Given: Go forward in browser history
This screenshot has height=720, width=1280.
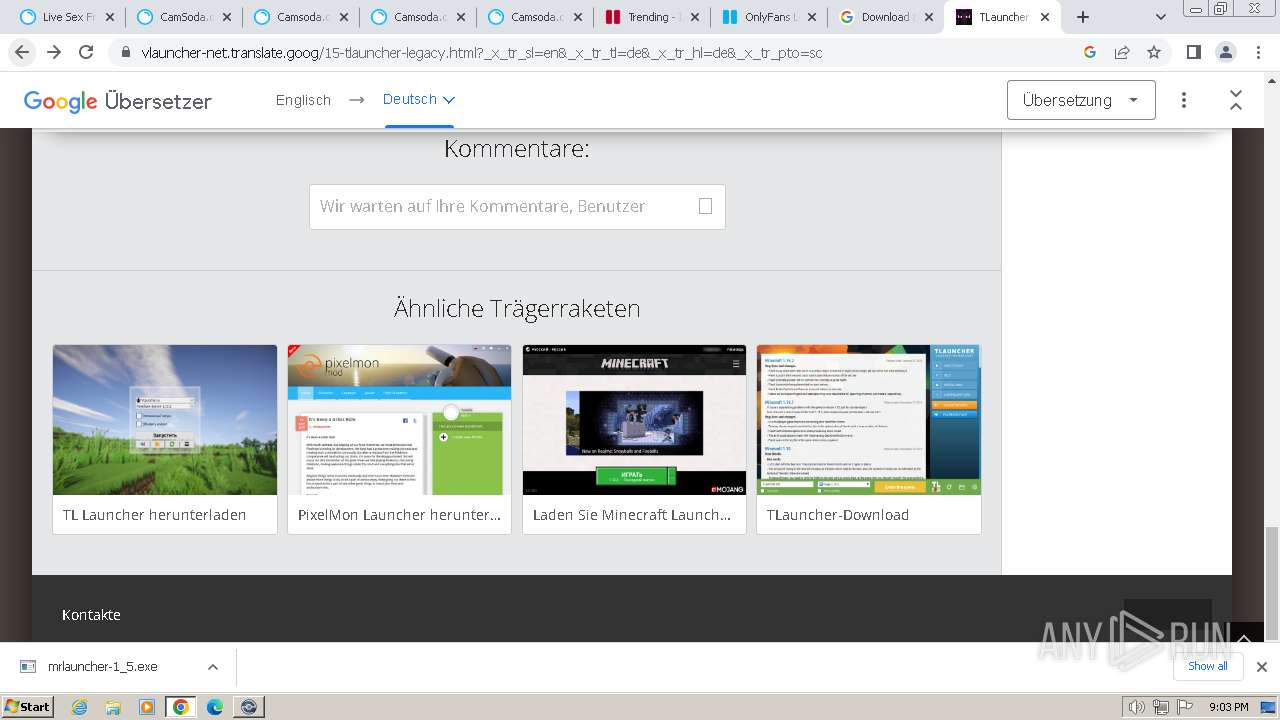Looking at the screenshot, I should point(54,52).
